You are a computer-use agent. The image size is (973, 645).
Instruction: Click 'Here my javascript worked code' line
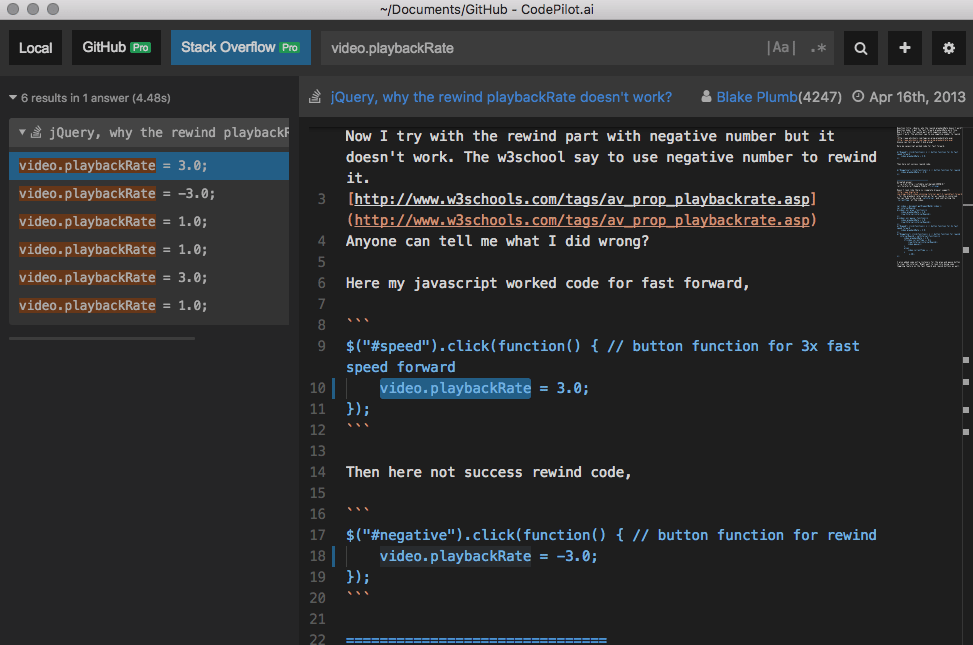point(547,284)
